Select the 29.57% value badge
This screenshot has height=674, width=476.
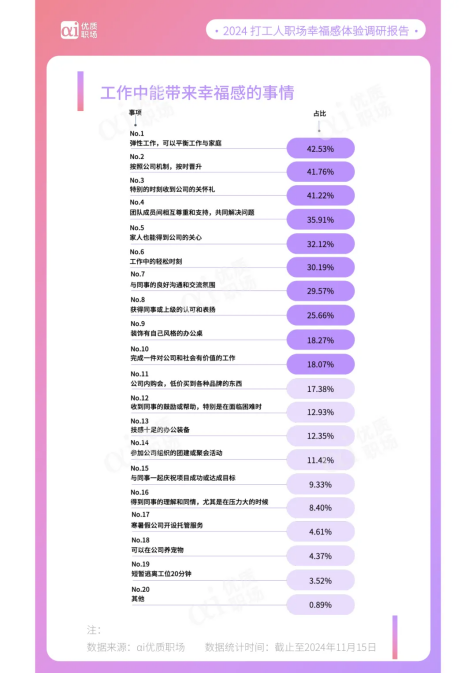pyautogui.click(x=320, y=291)
